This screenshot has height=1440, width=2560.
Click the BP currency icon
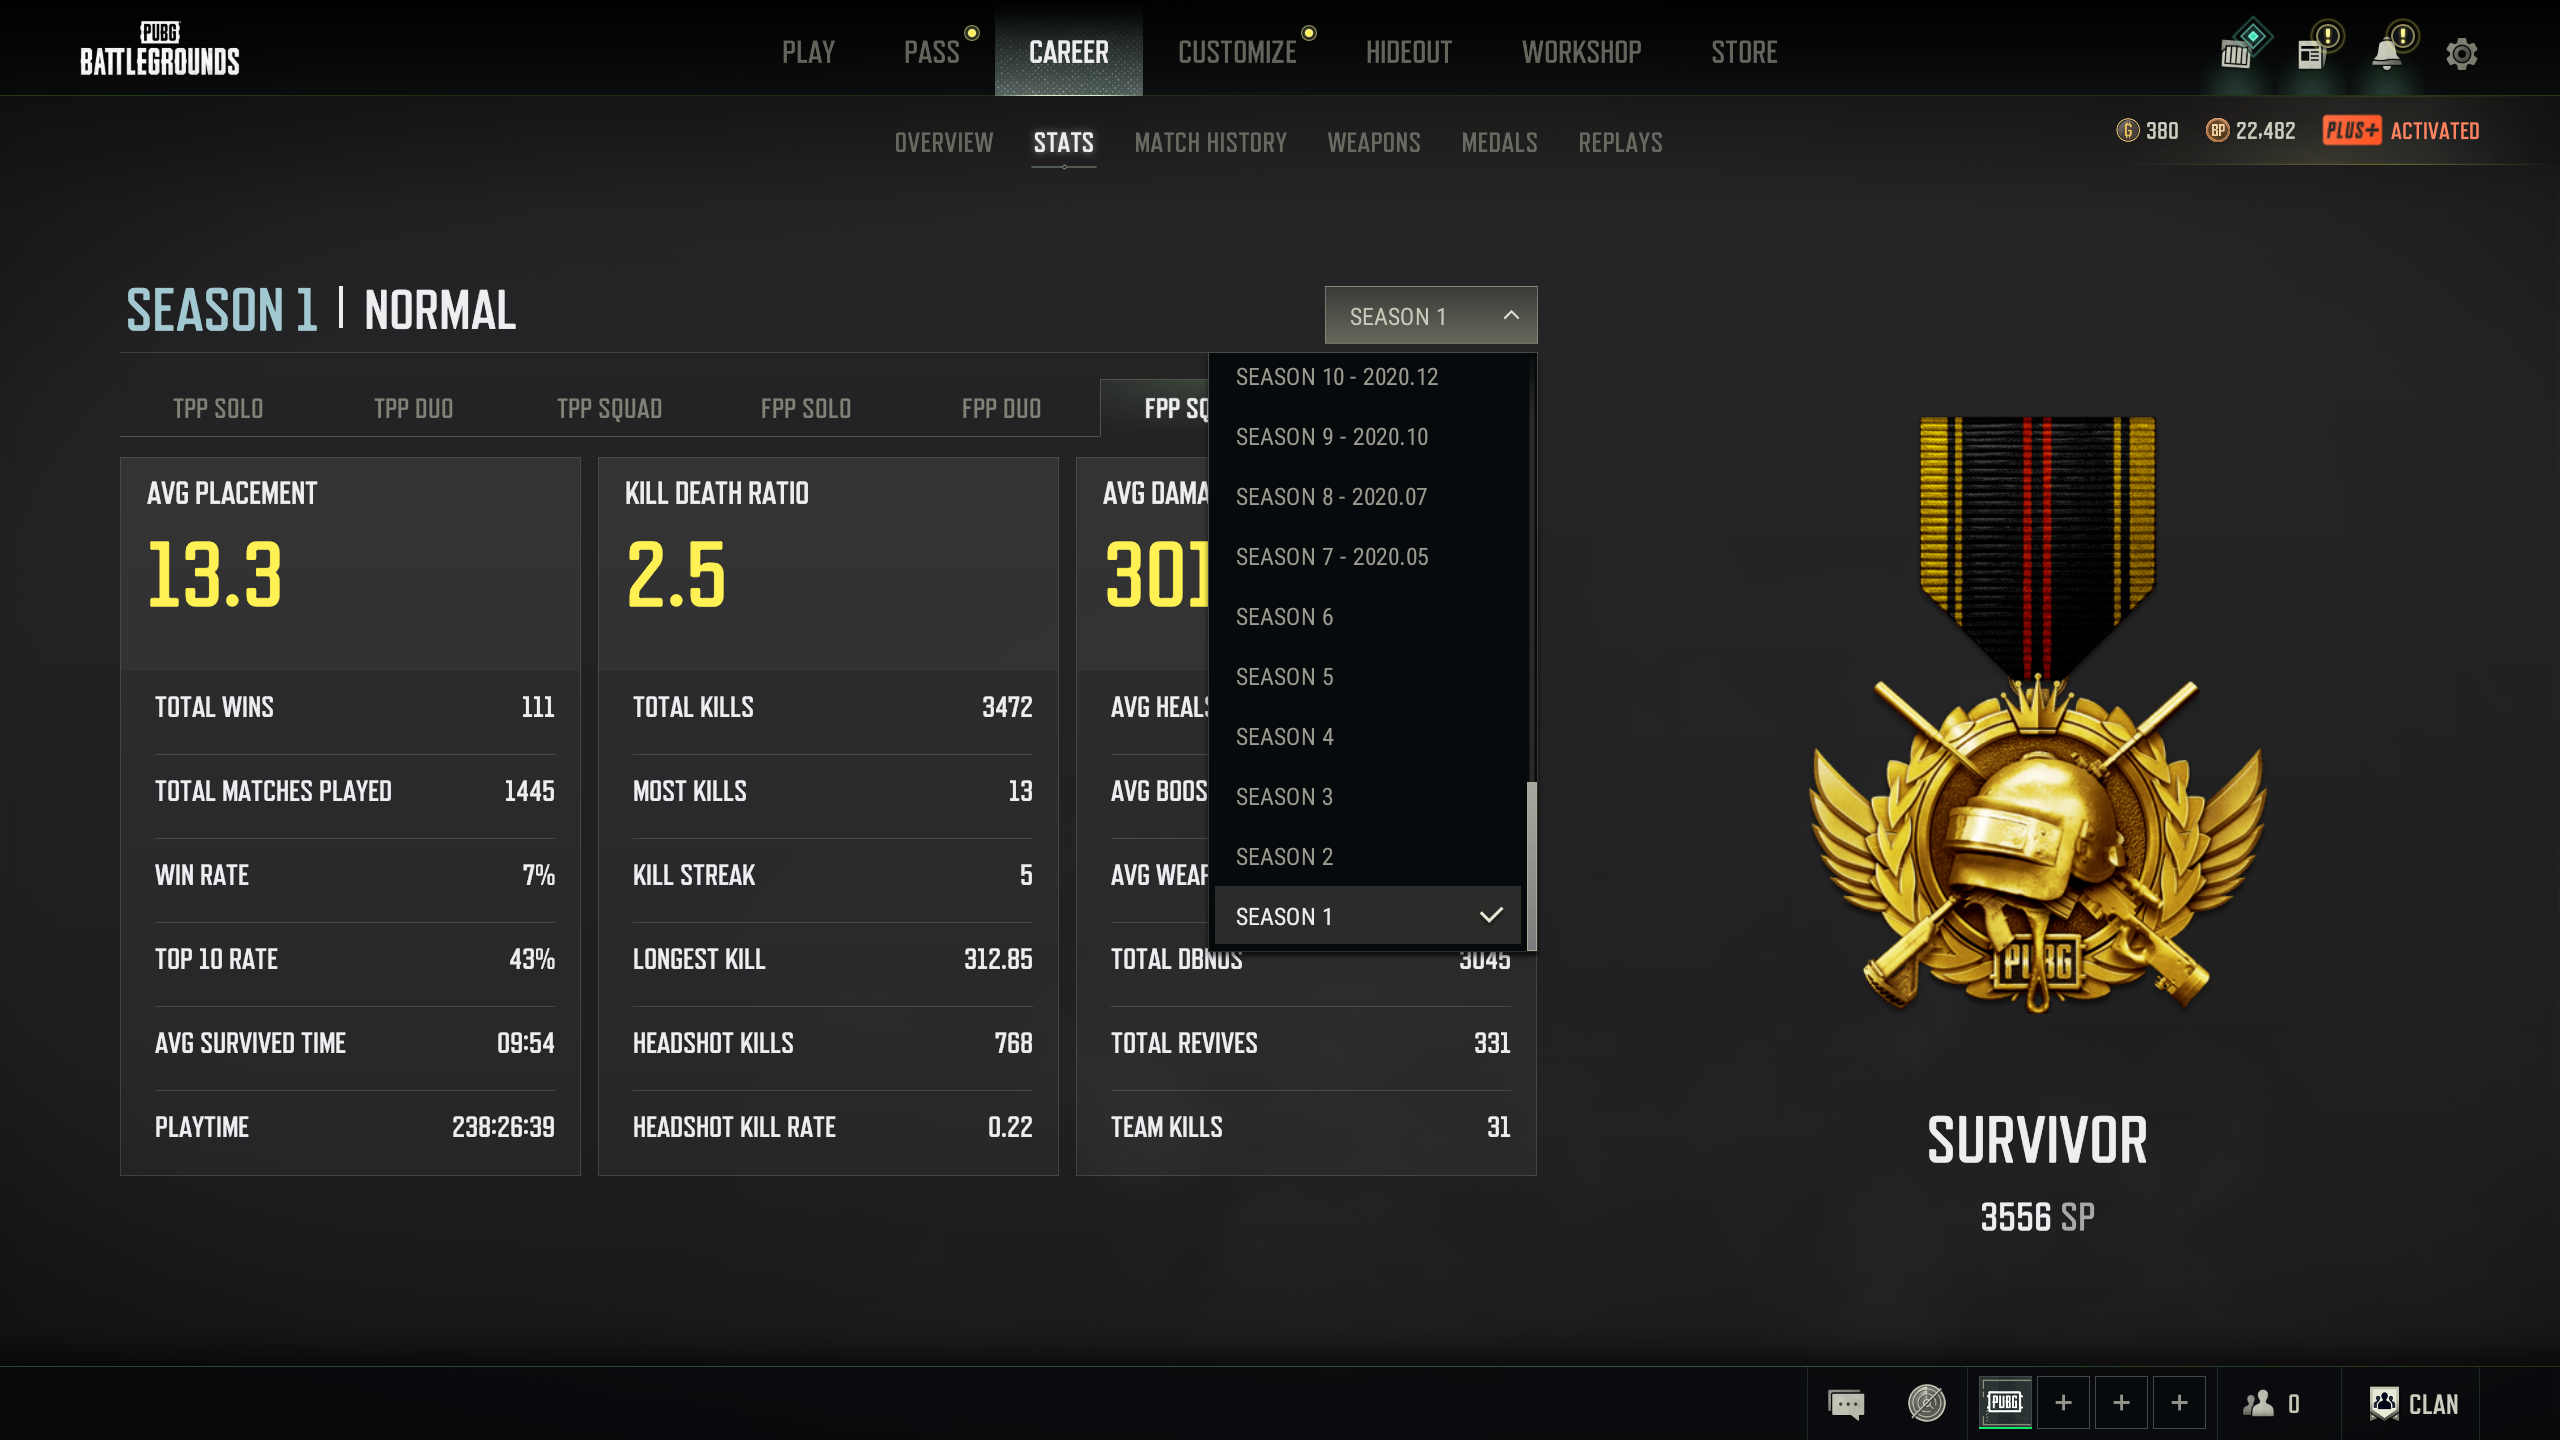2217,130
